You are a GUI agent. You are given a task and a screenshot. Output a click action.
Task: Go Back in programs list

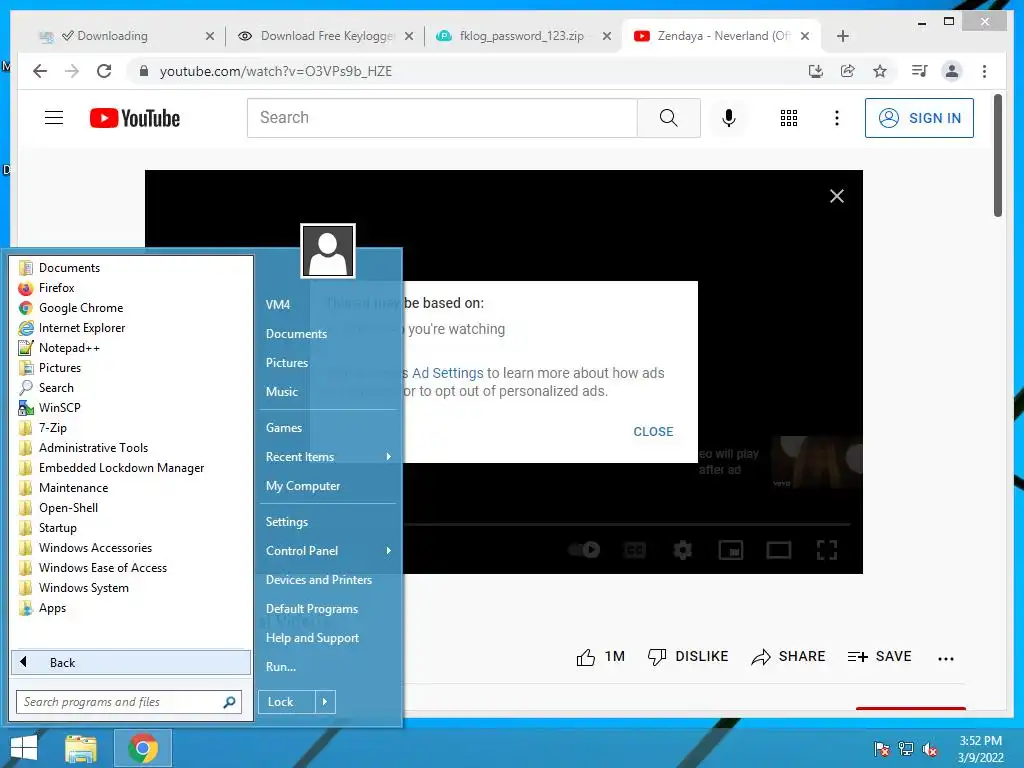[131, 663]
